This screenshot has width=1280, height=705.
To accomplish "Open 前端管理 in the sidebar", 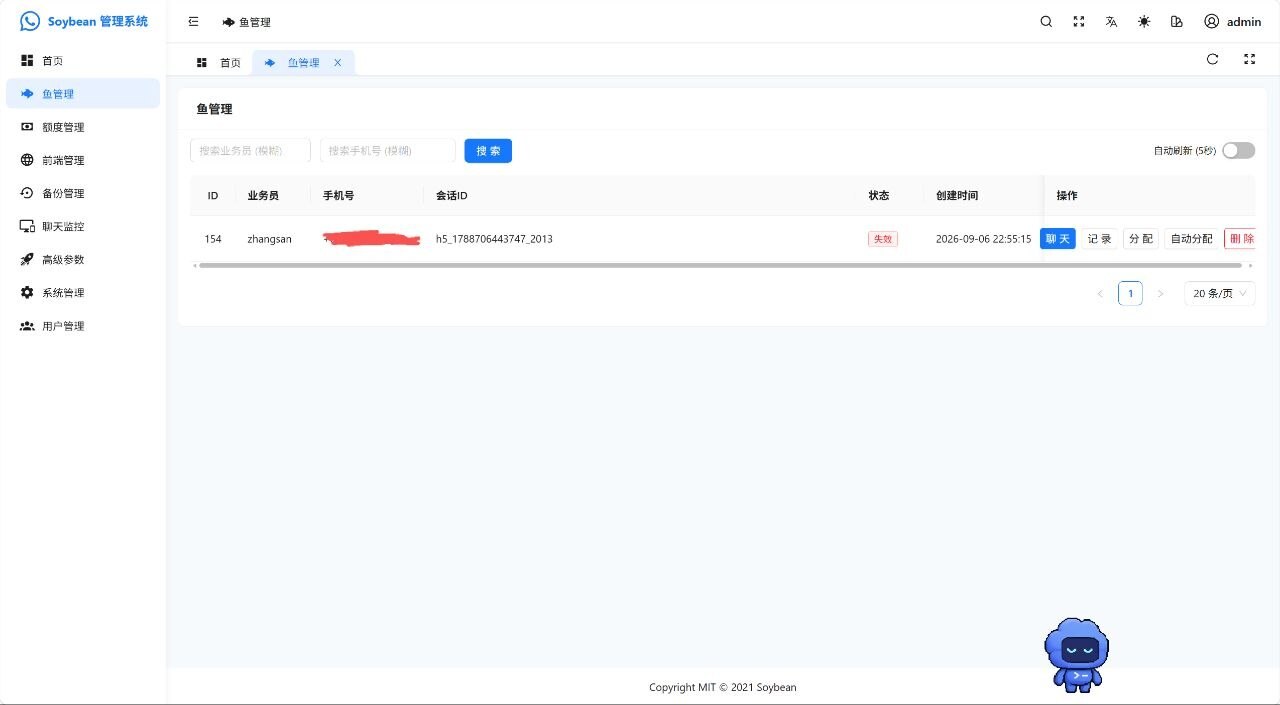I will [83, 160].
